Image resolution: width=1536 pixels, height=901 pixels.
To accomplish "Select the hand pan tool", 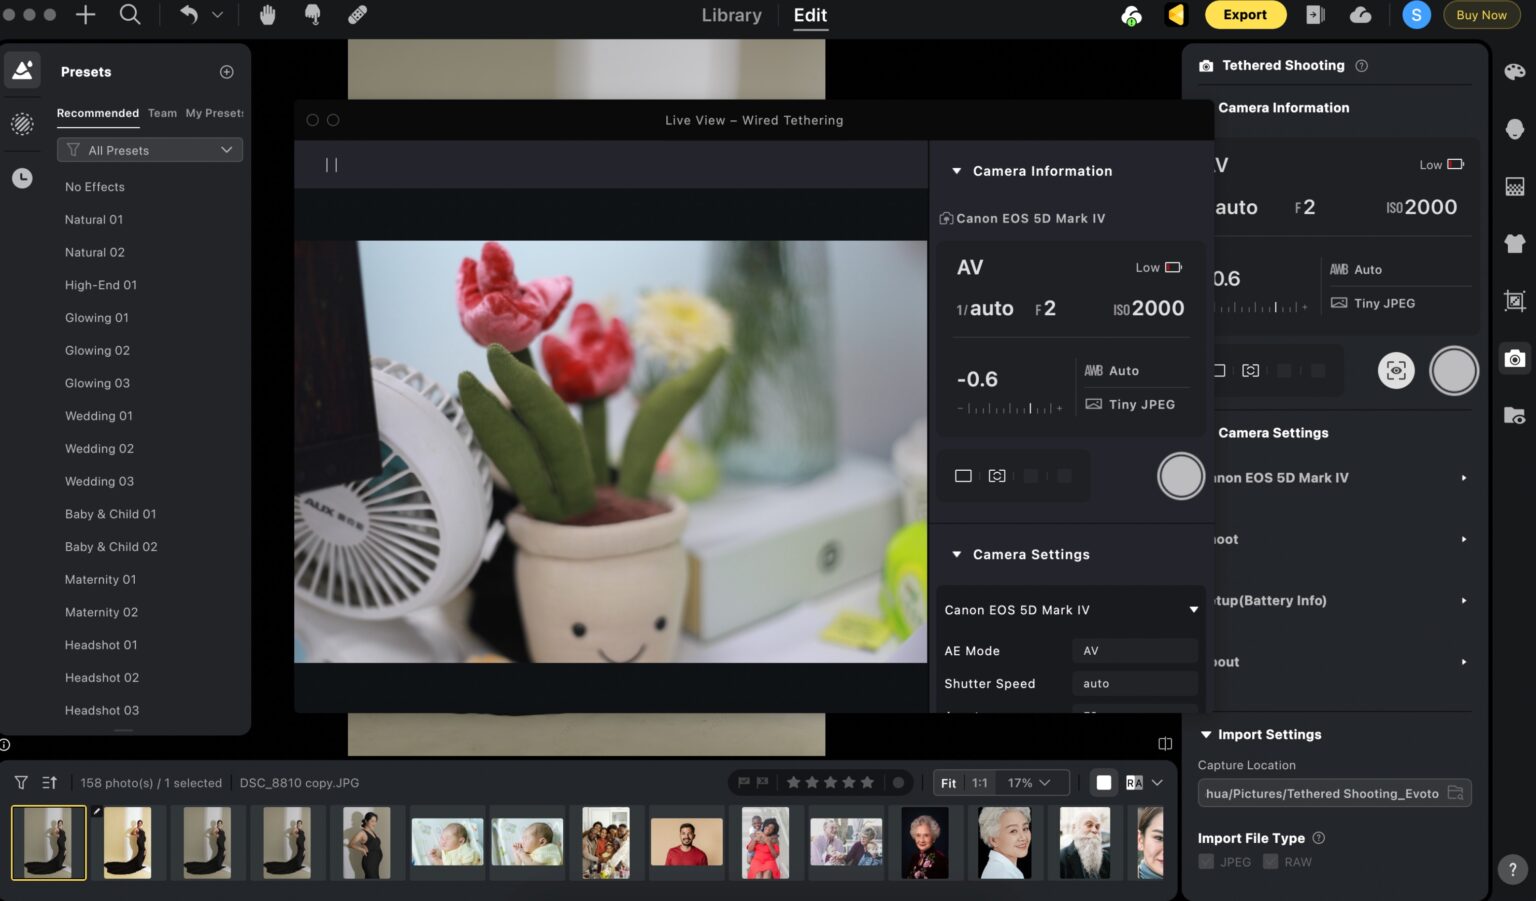I will [267, 15].
